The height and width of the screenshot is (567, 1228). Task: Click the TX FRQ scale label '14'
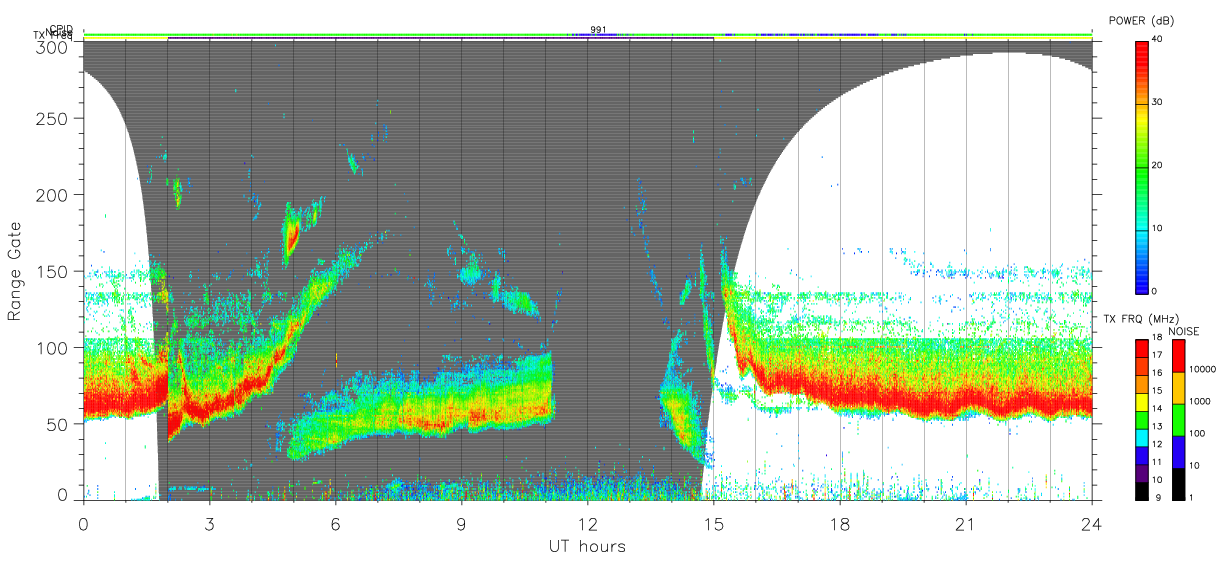tap(1157, 409)
